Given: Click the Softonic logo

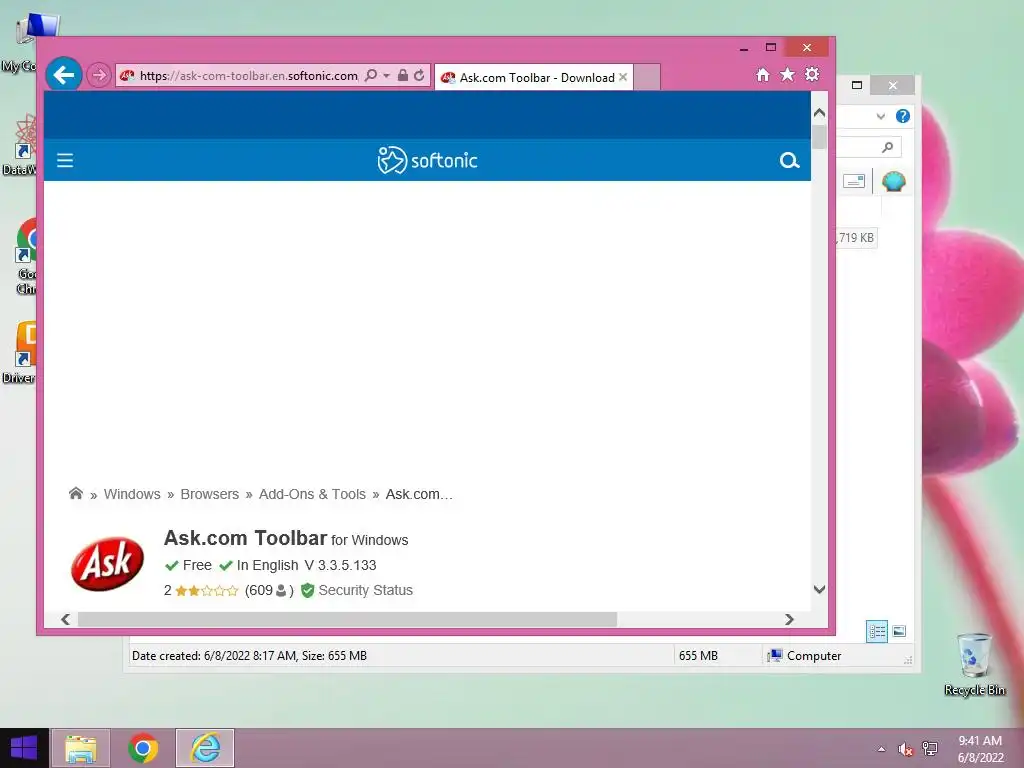Looking at the screenshot, I should coord(427,160).
